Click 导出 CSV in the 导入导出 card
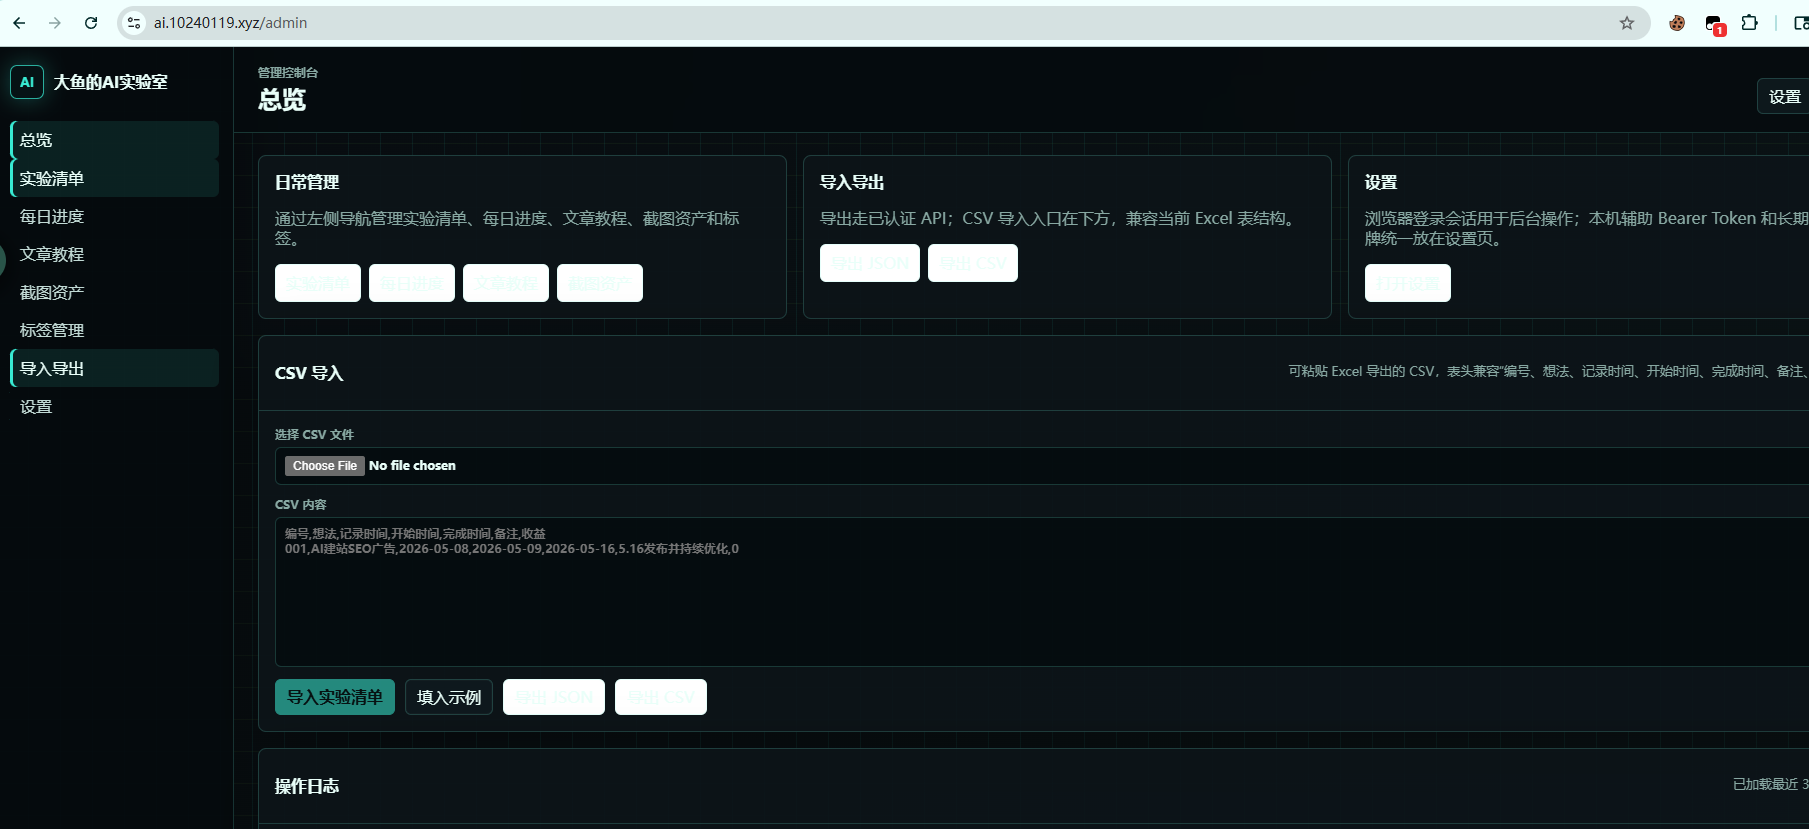The height and width of the screenshot is (829, 1809). click(973, 263)
